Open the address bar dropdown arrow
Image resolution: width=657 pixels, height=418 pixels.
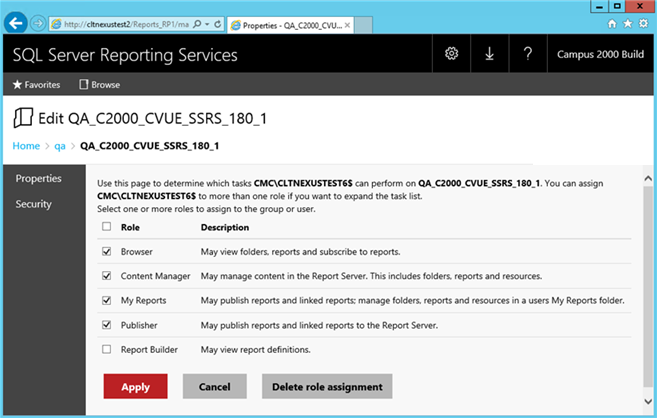tap(207, 24)
